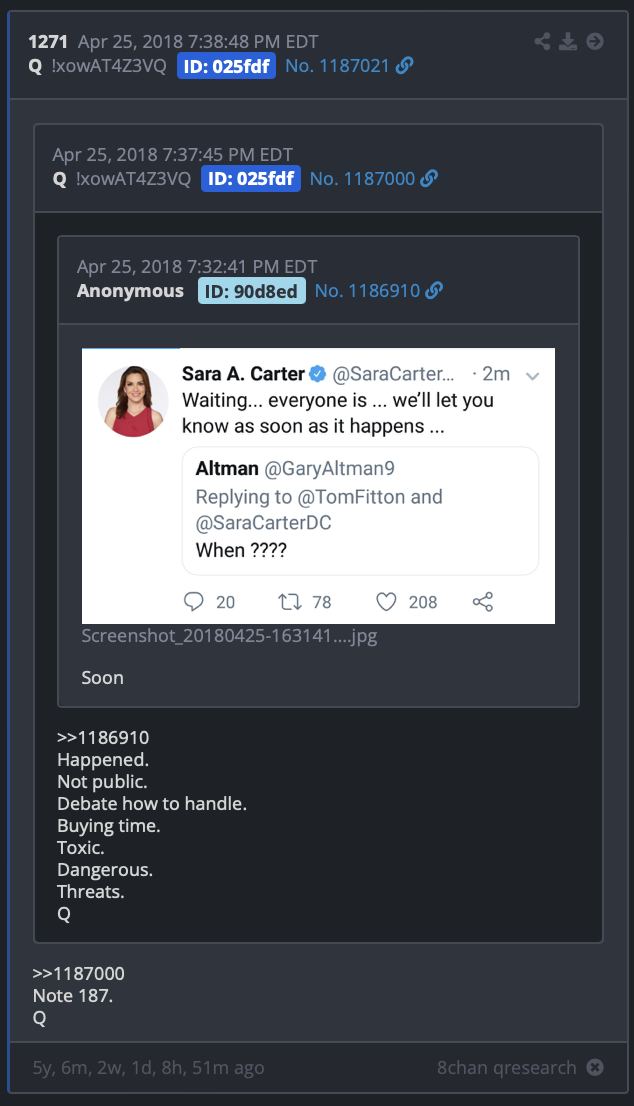The width and height of the screenshot is (634, 1106).
Task: Select the ID: 90d8ed badge
Action: 252,291
